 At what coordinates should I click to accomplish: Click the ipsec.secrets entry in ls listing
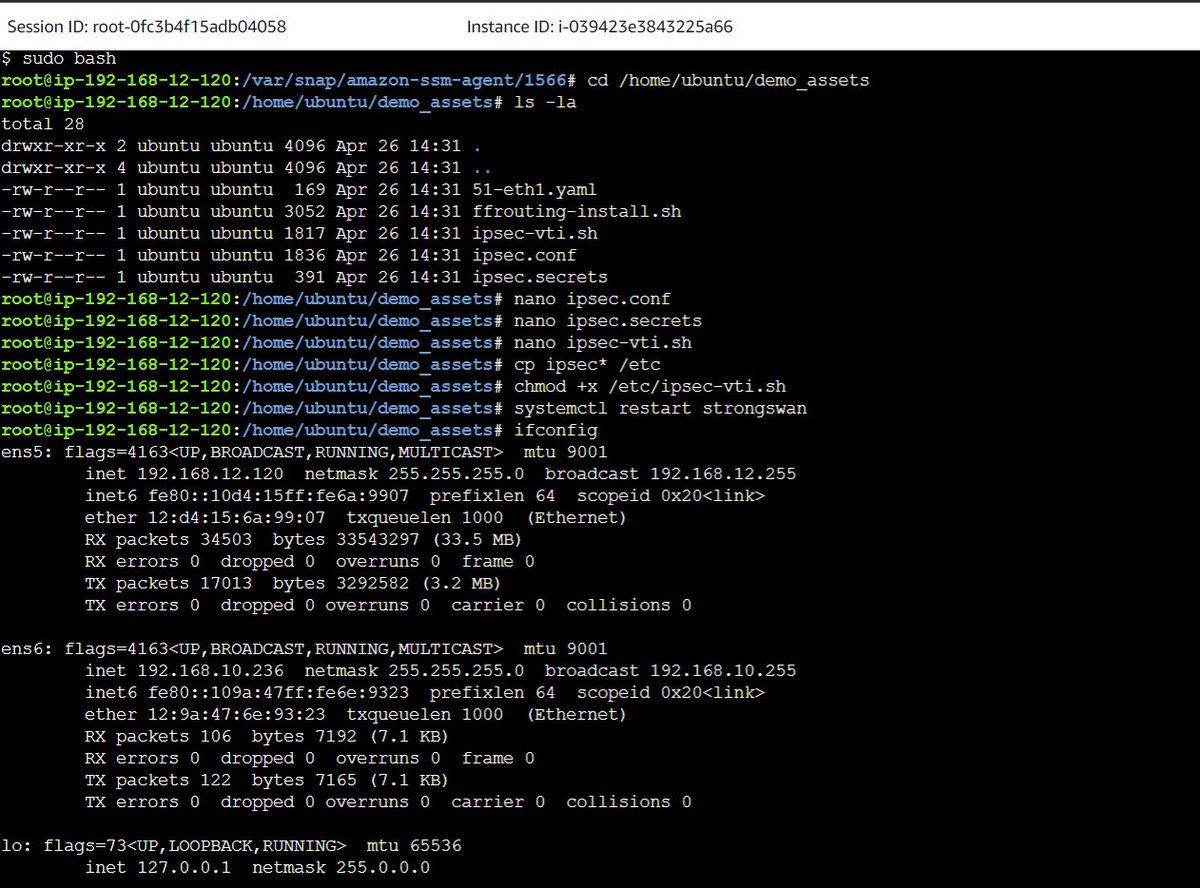point(540,277)
